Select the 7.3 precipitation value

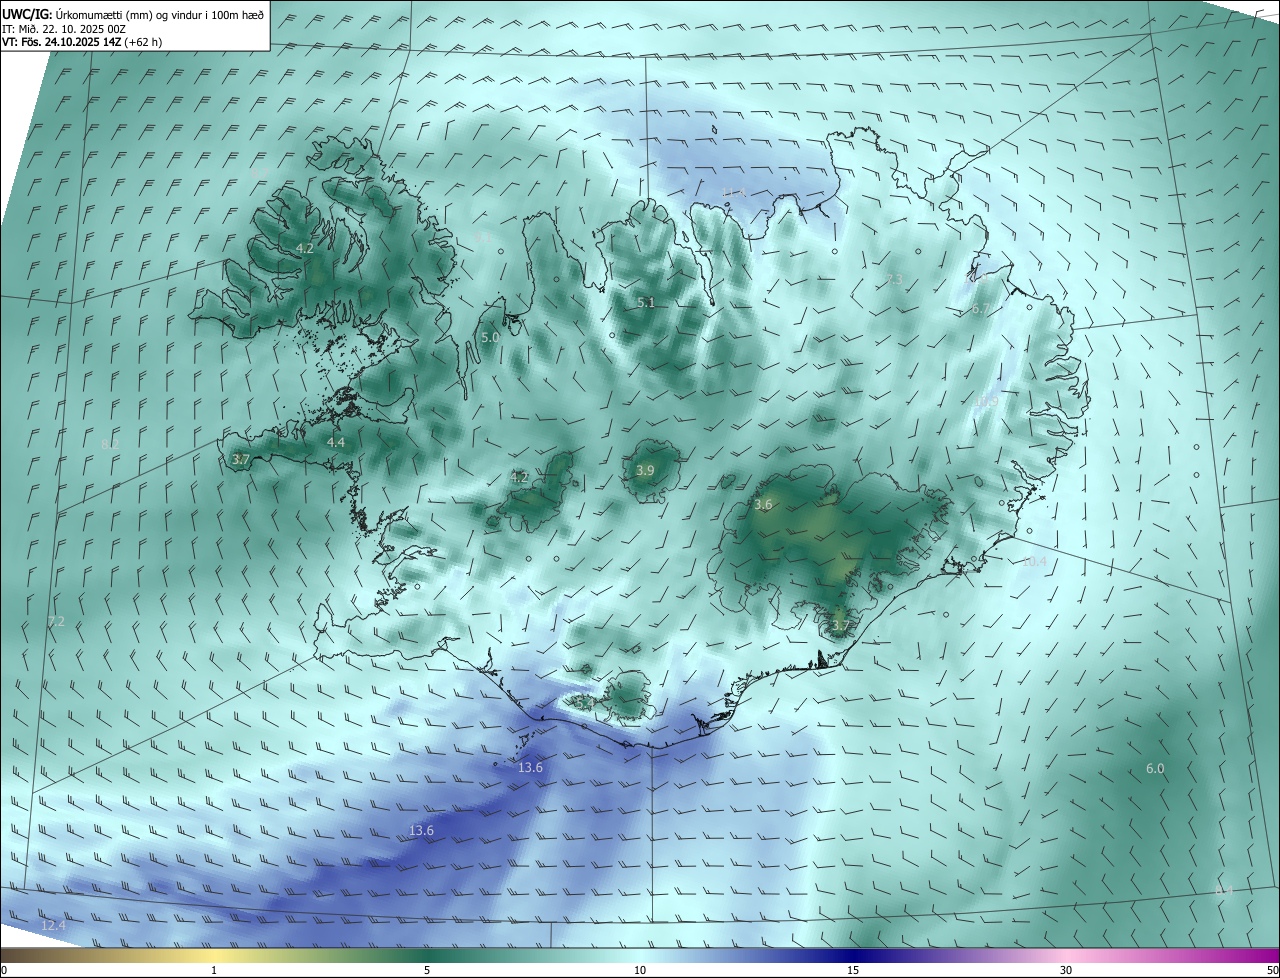(x=895, y=280)
